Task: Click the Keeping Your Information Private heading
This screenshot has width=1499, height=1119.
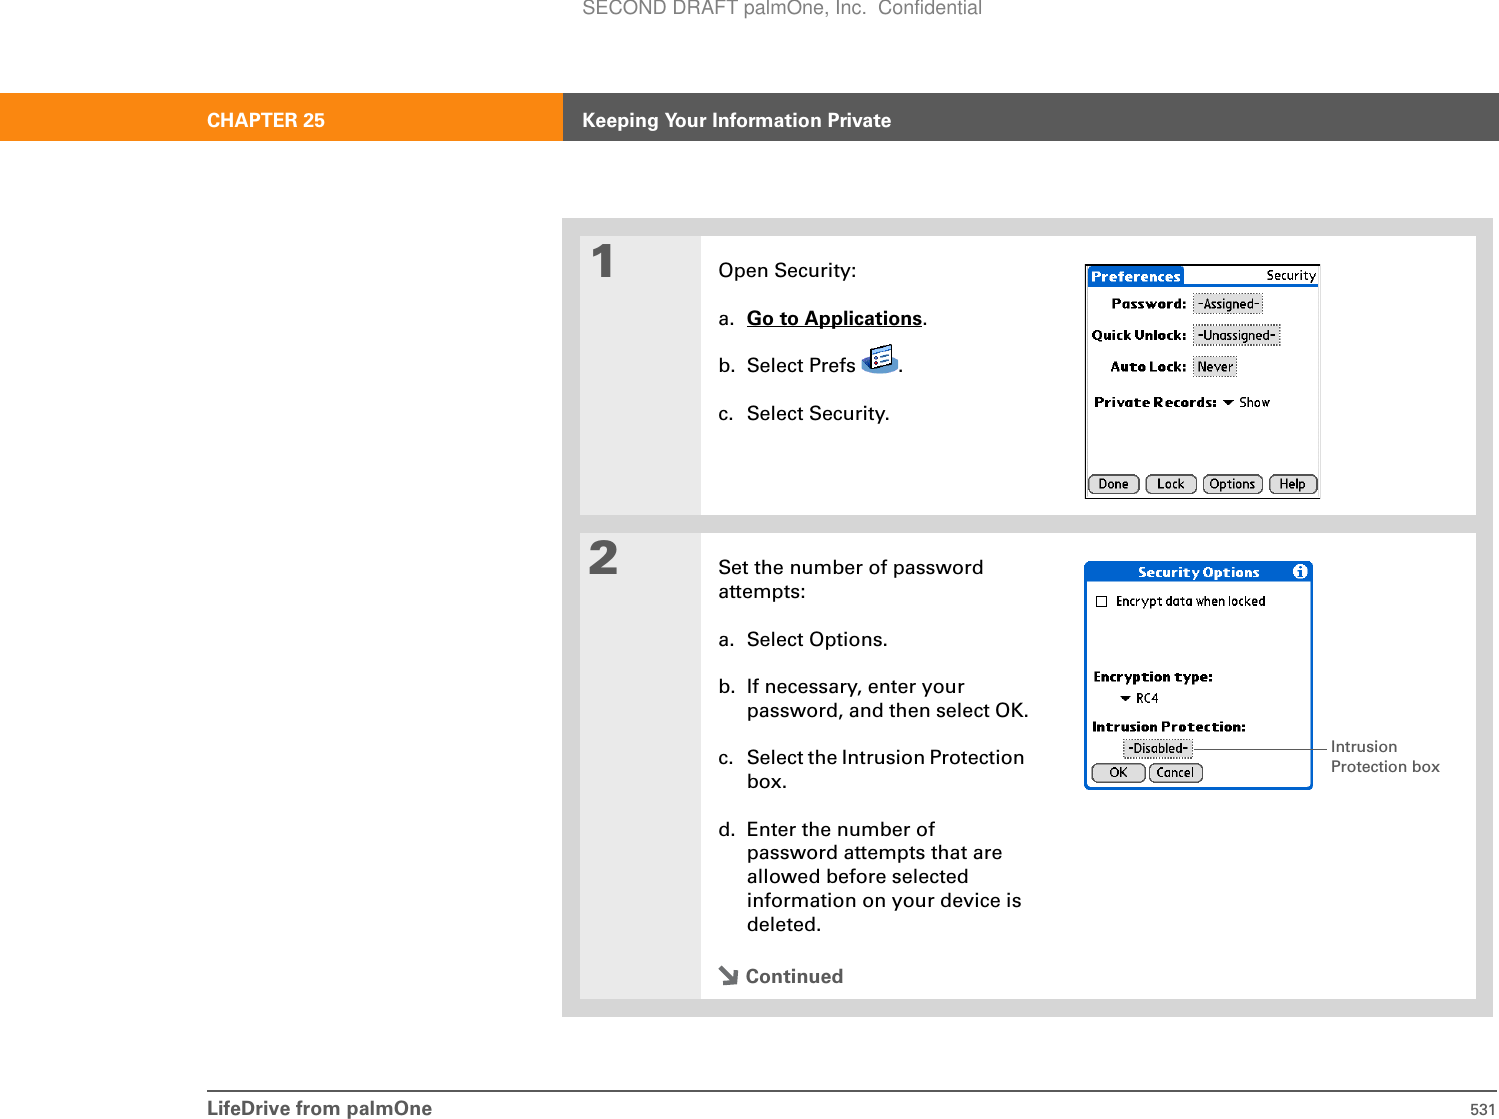Action: point(736,120)
